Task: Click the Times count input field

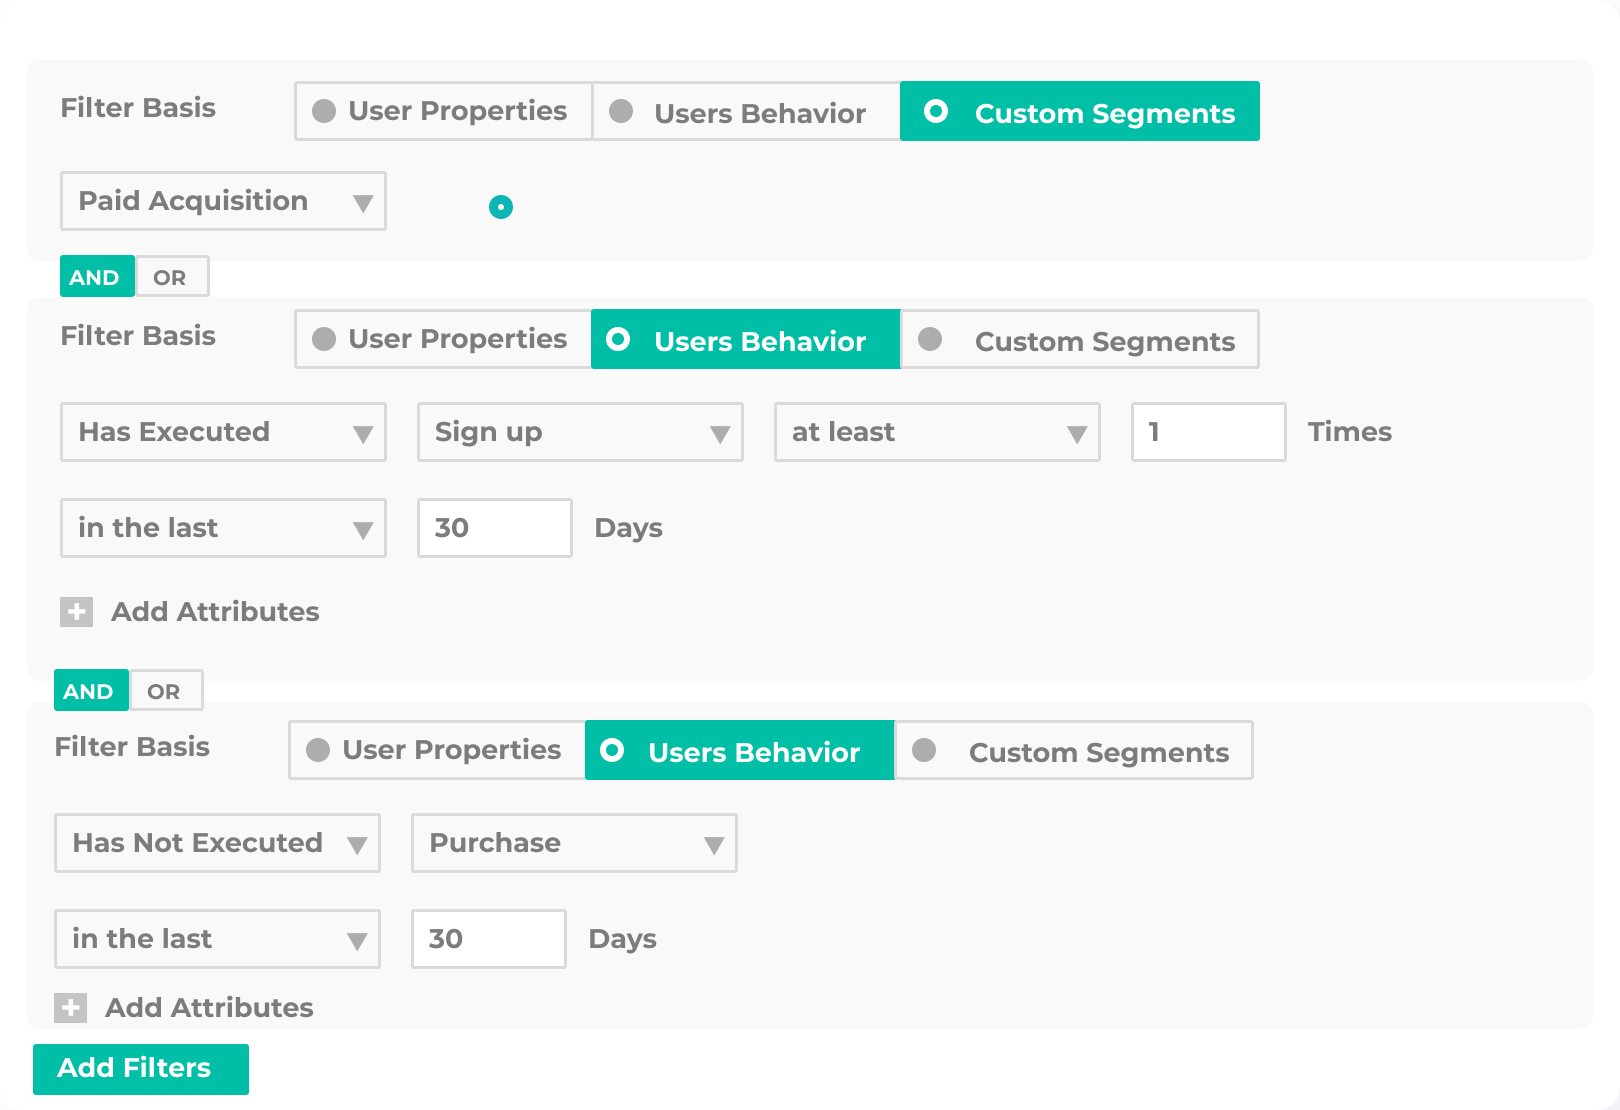Action: [x=1208, y=432]
